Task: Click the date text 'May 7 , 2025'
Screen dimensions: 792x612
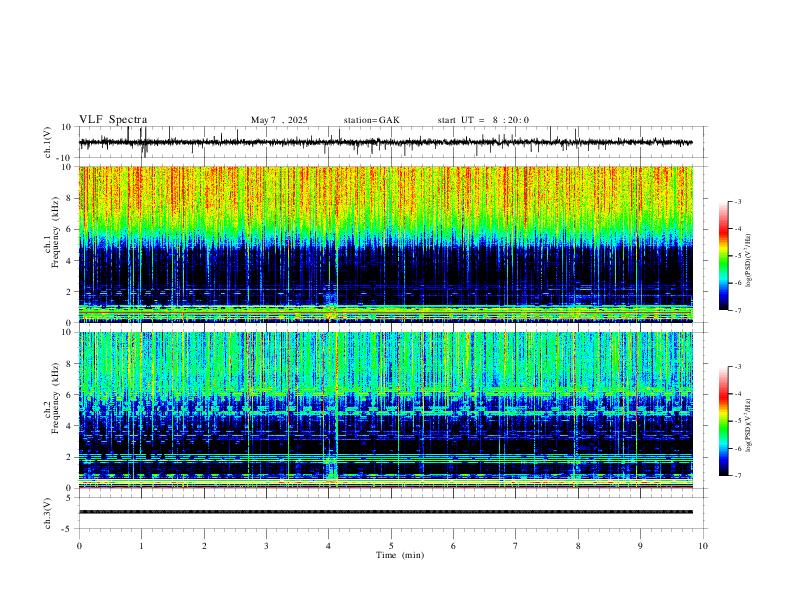Action: 279,120
